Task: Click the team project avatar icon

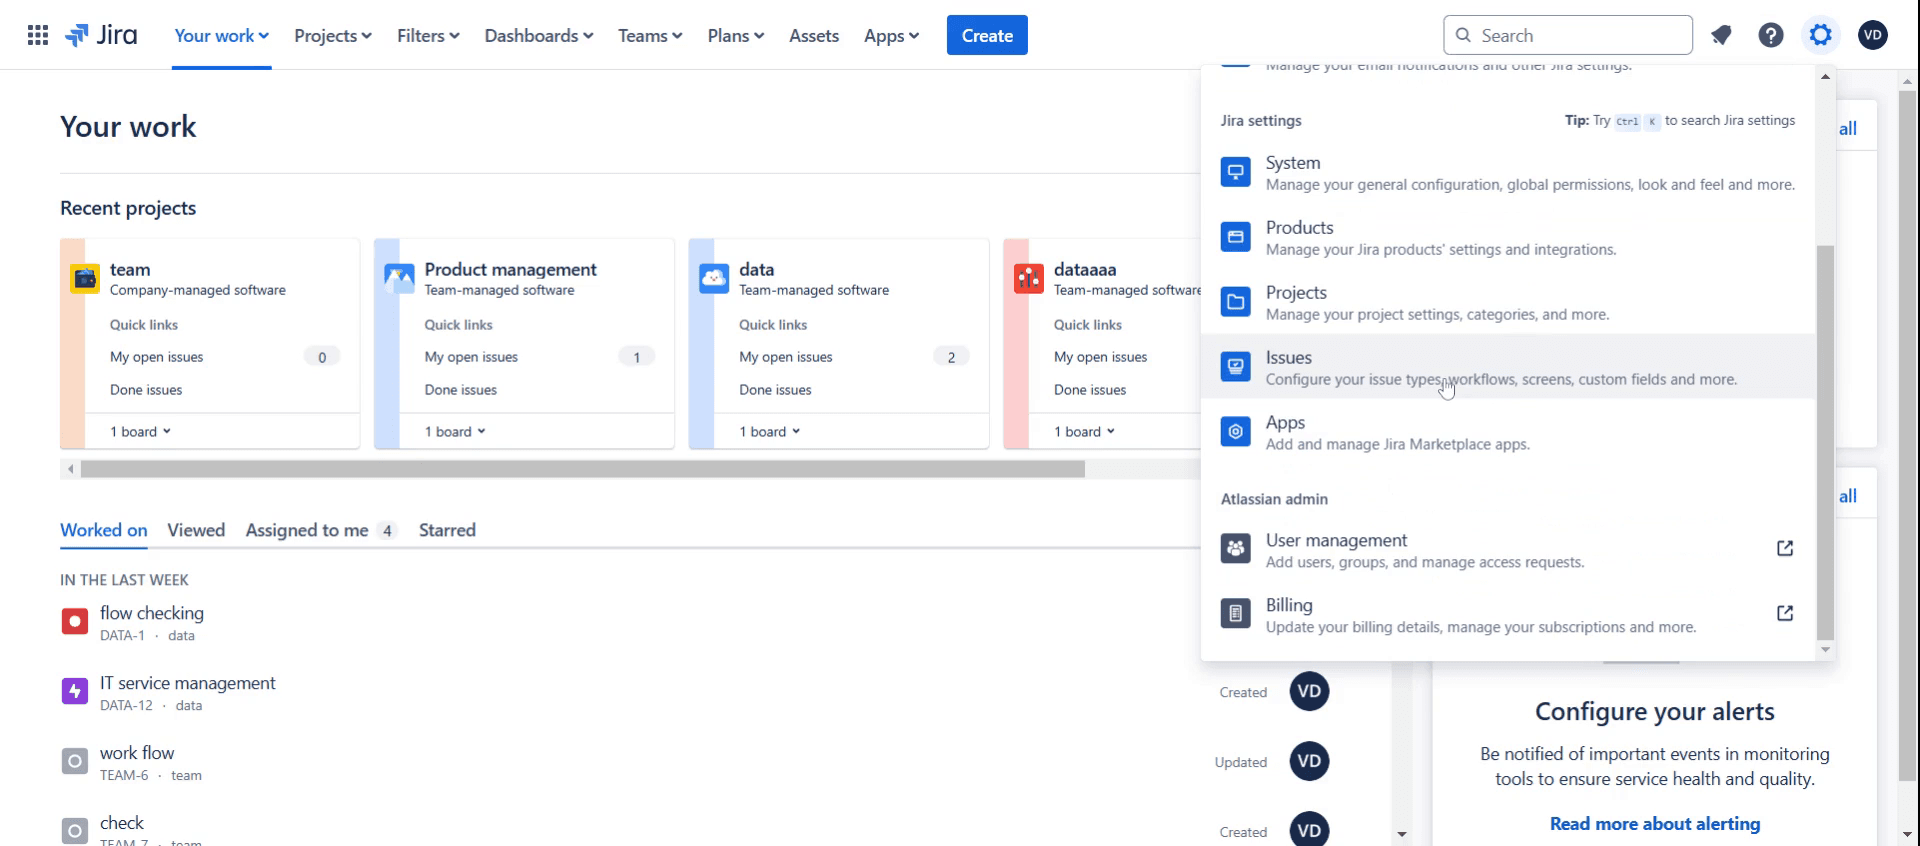Action: (85, 278)
